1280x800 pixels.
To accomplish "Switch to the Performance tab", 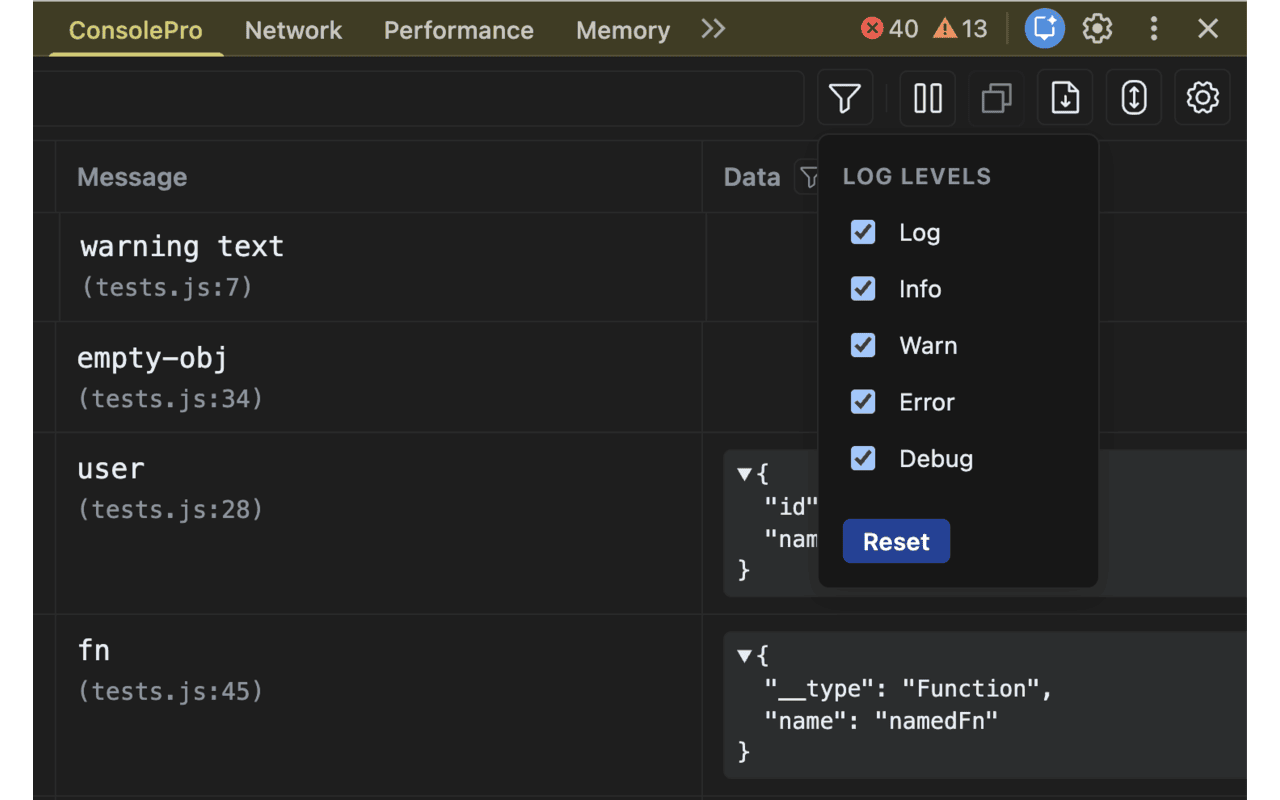I will (x=459, y=30).
